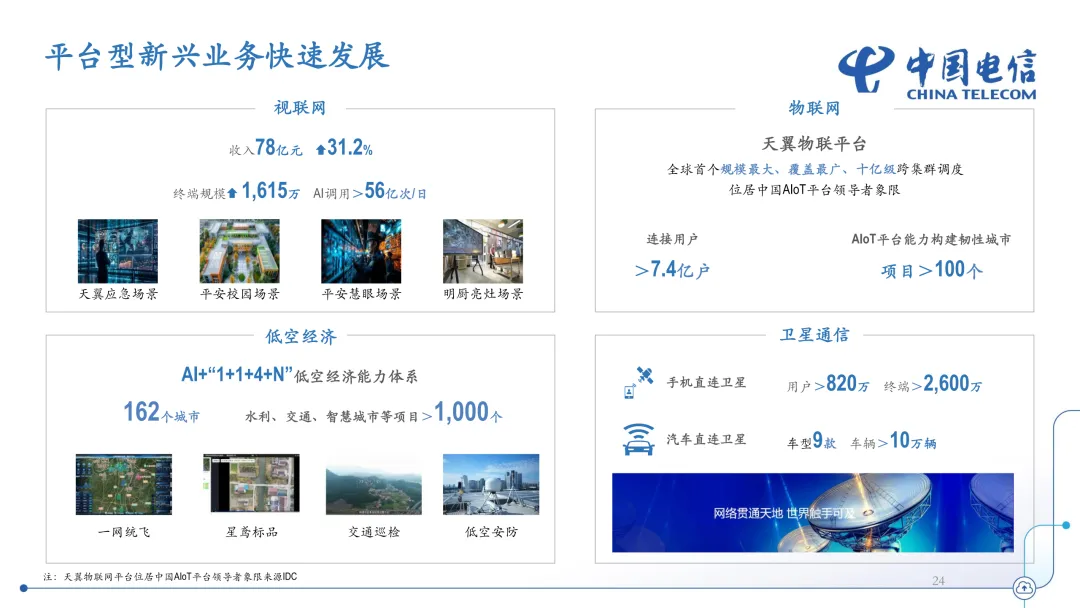Select the AIoT平台能力构建韧性城市 label
This screenshot has height=608, width=1080.
pyautogui.click(x=931, y=239)
